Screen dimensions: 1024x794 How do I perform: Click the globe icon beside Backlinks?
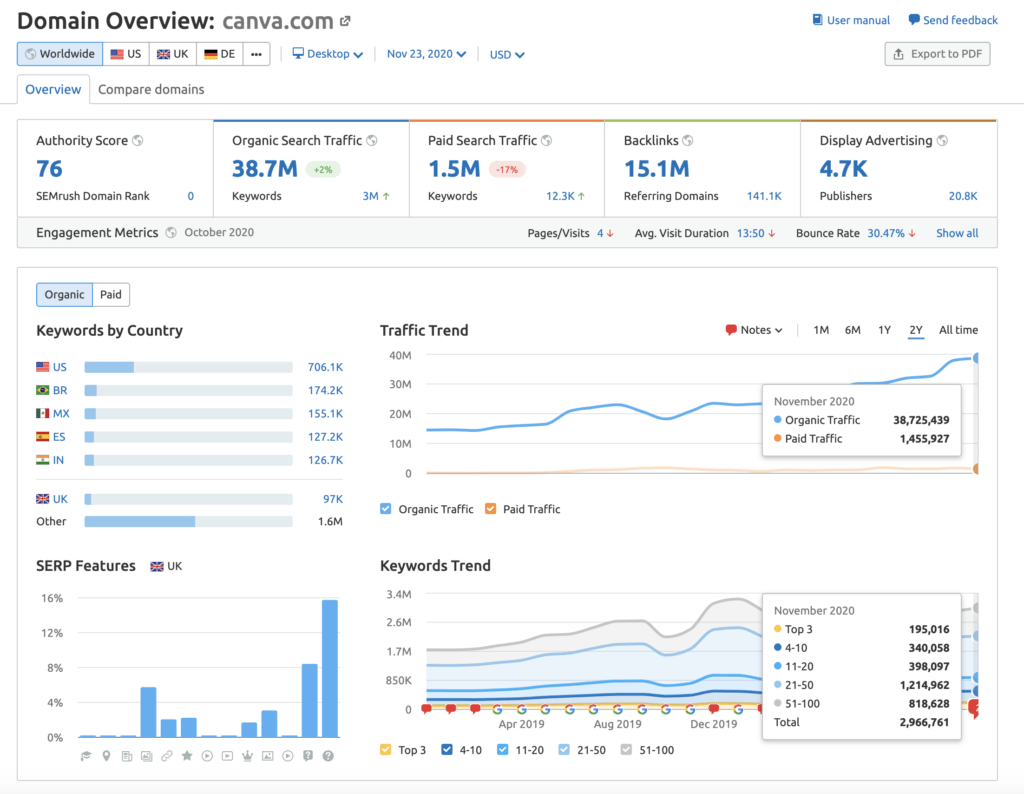(688, 140)
